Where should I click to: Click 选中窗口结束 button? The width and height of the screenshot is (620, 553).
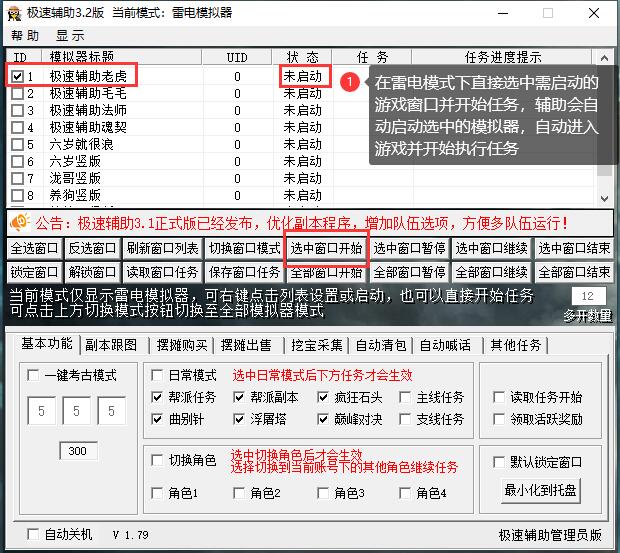click(x=574, y=248)
